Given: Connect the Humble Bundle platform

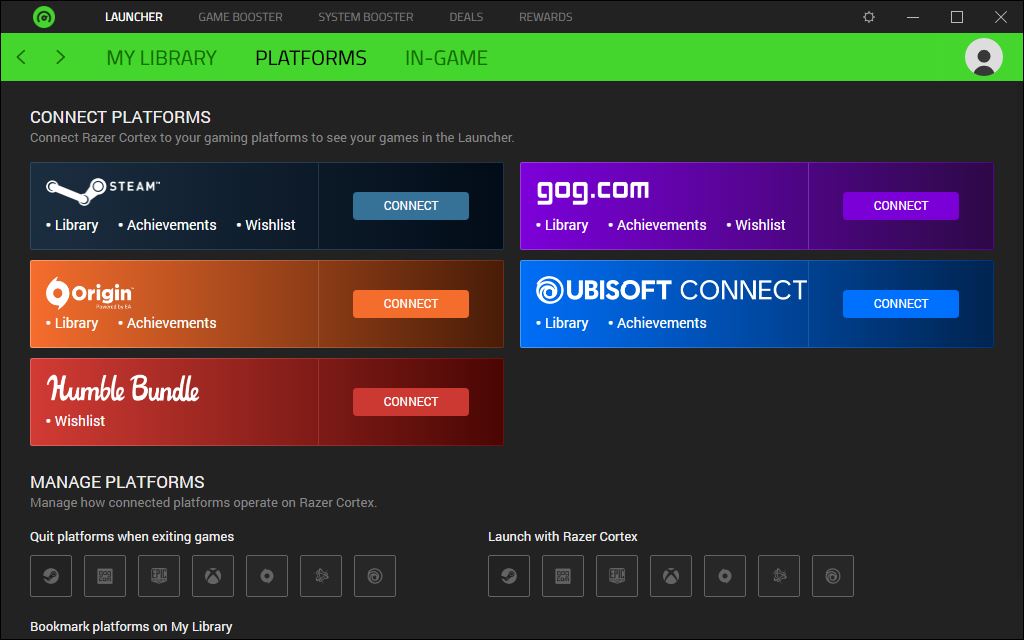Looking at the screenshot, I should click(x=411, y=402).
